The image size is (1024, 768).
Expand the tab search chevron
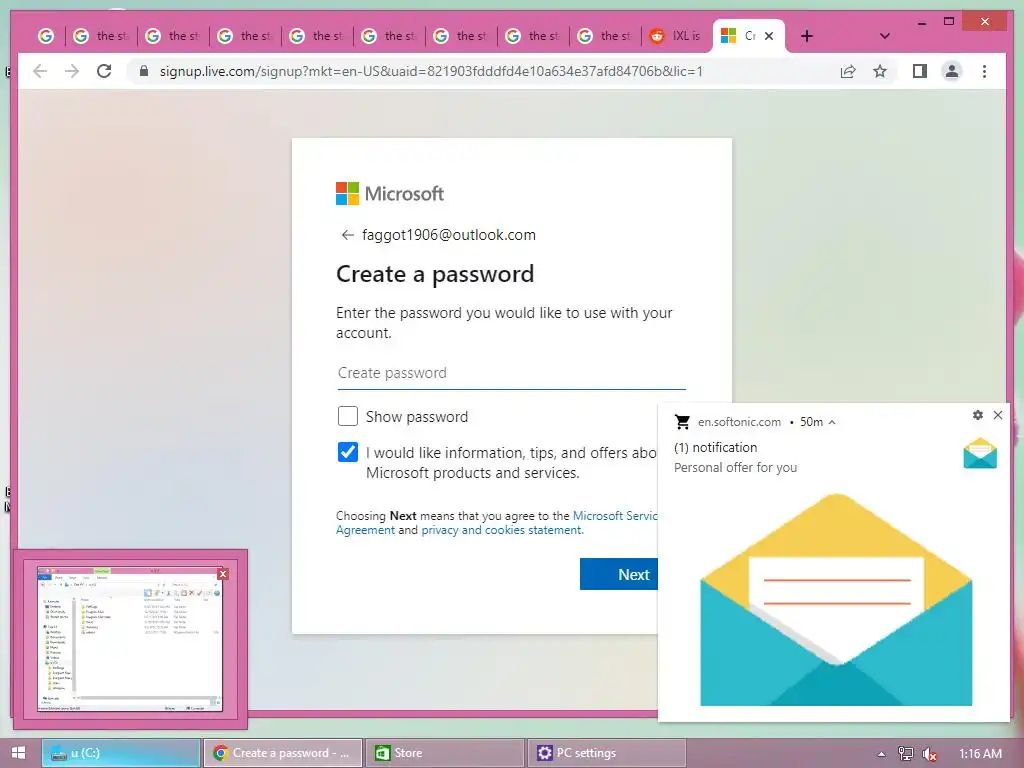click(885, 36)
